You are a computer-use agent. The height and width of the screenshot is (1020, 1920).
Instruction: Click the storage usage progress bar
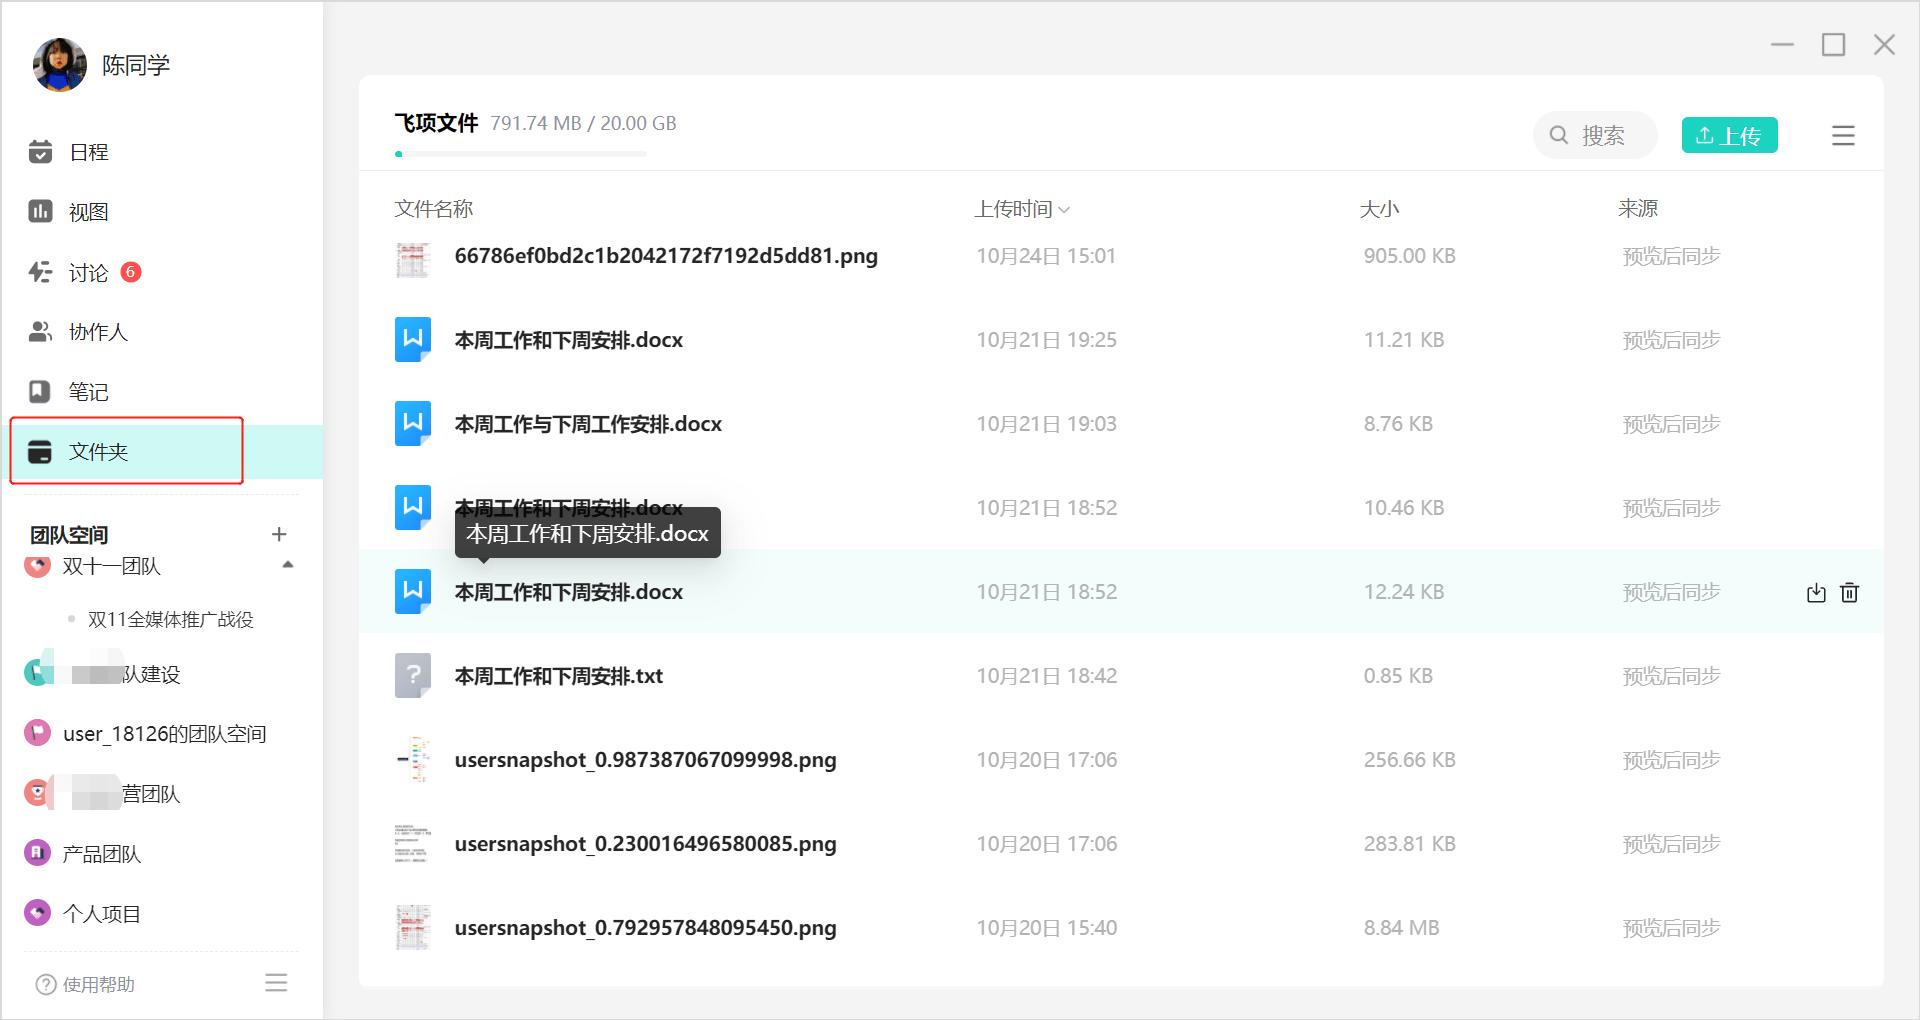520,154
